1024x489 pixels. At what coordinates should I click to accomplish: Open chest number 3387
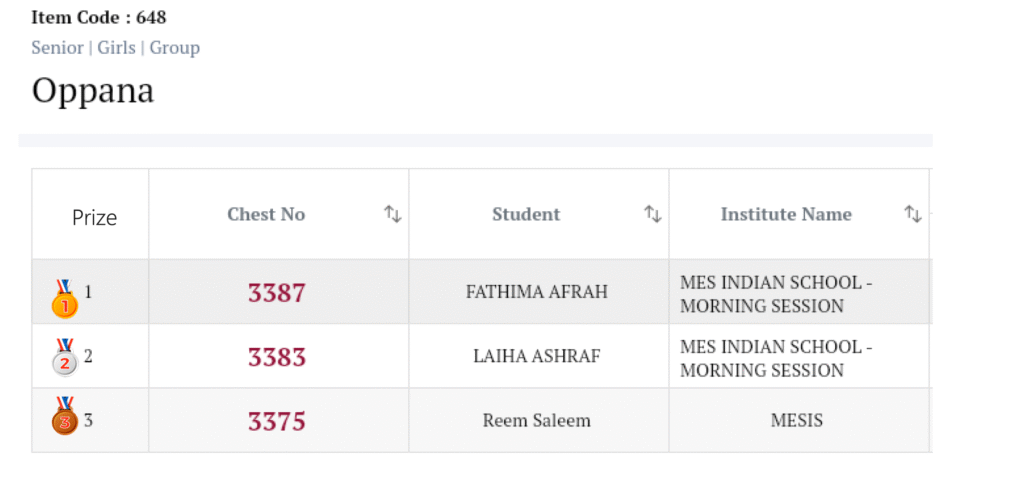click(277, 293)
